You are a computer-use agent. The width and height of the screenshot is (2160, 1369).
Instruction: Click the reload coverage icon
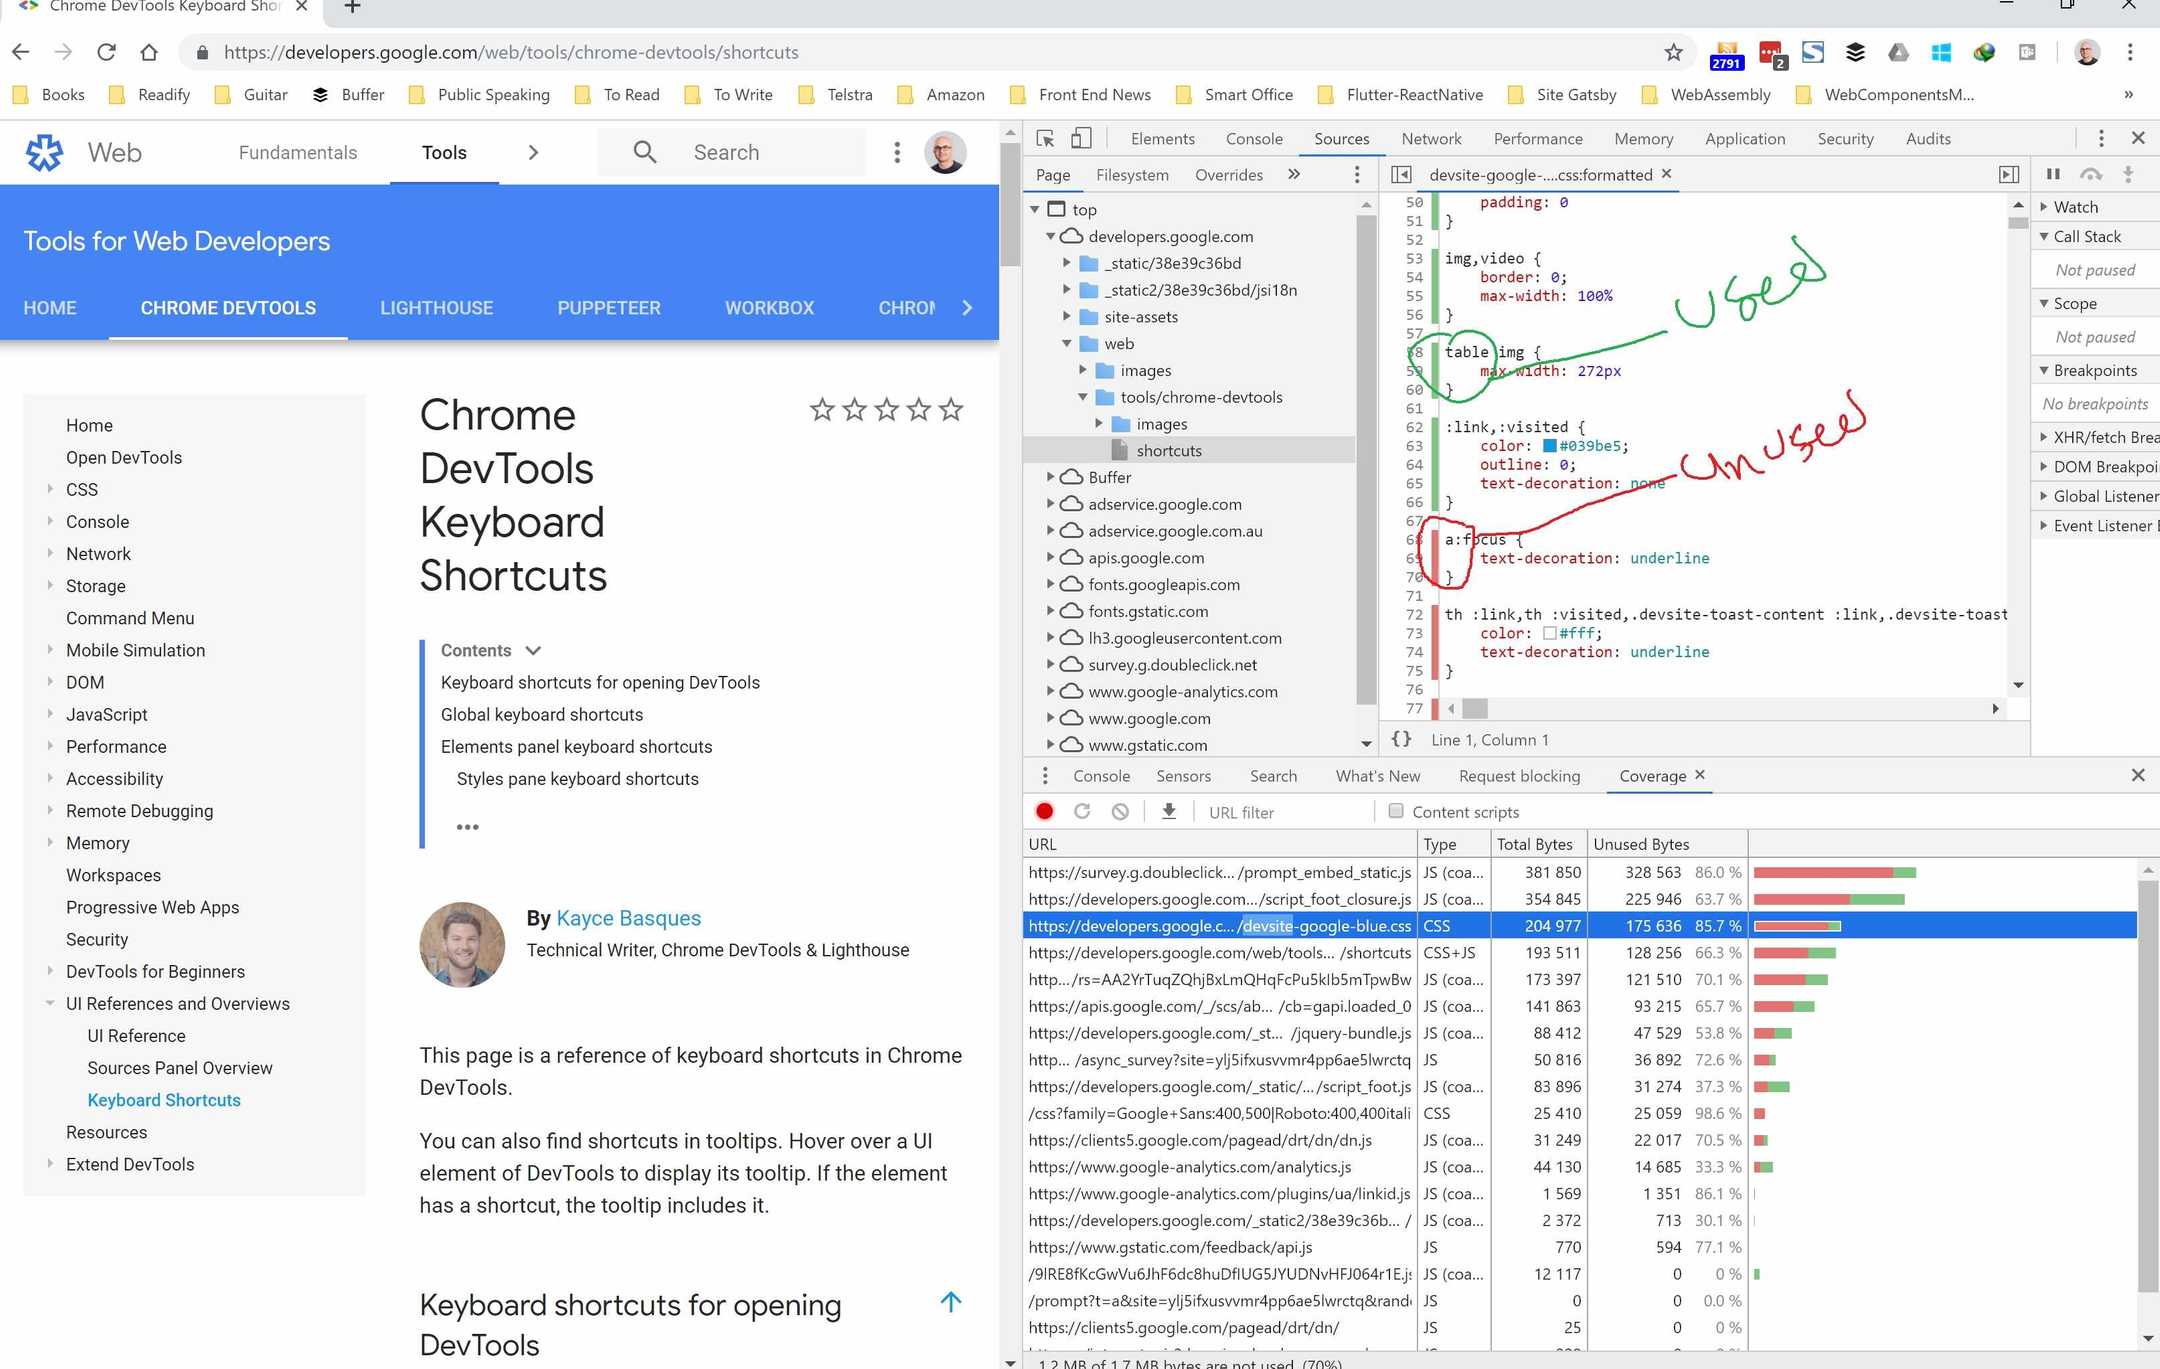pos(1082,812)
